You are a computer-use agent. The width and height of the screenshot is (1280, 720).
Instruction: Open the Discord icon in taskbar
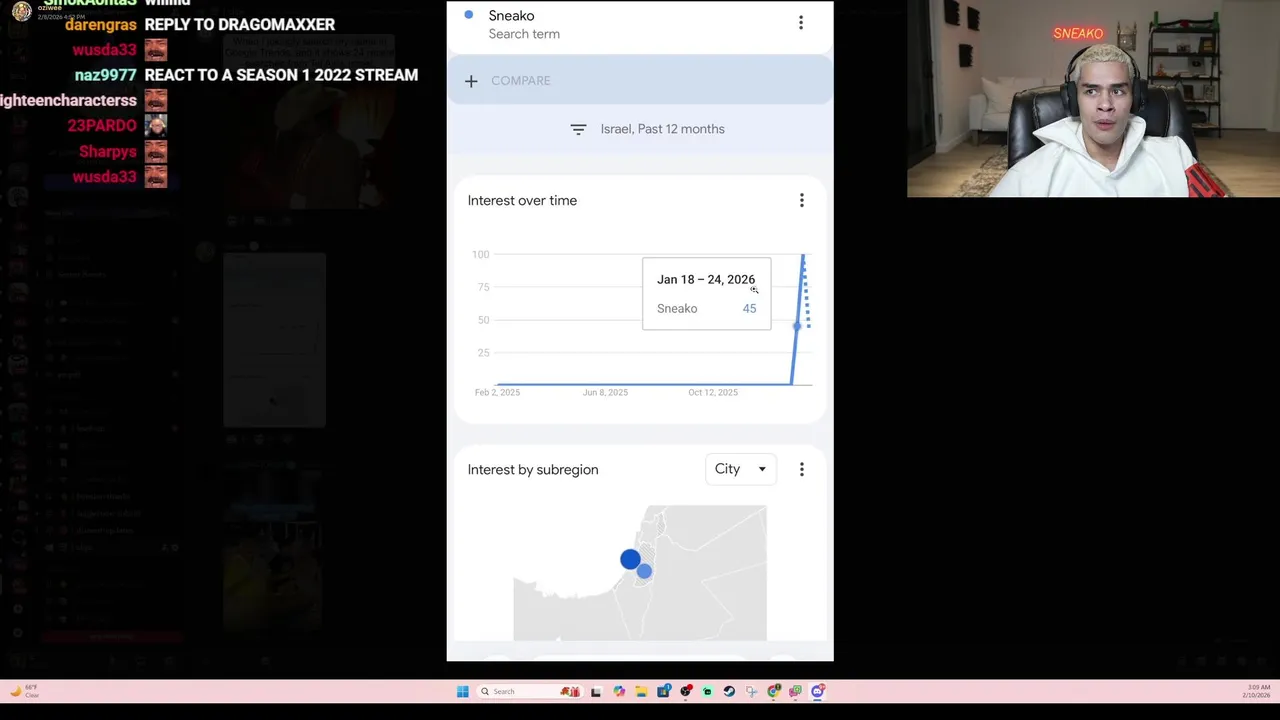tap(818, 691)
